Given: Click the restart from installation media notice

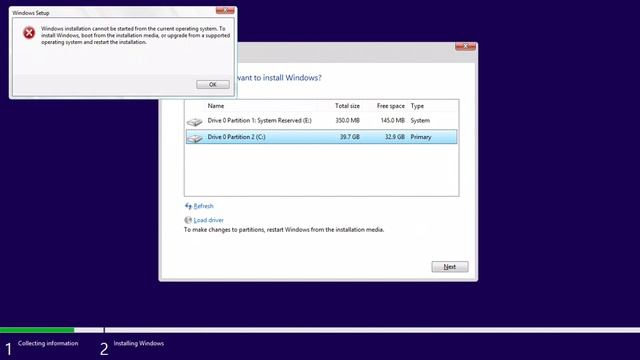Looking at the screenshot, I should pos(284,230).
